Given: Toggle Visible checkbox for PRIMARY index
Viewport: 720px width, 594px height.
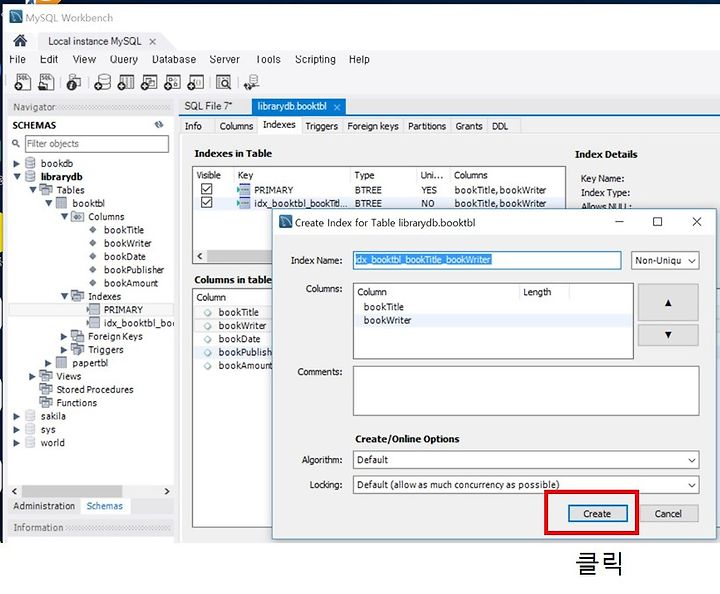Looking at the screenshot, I should (x=207, y=189).
